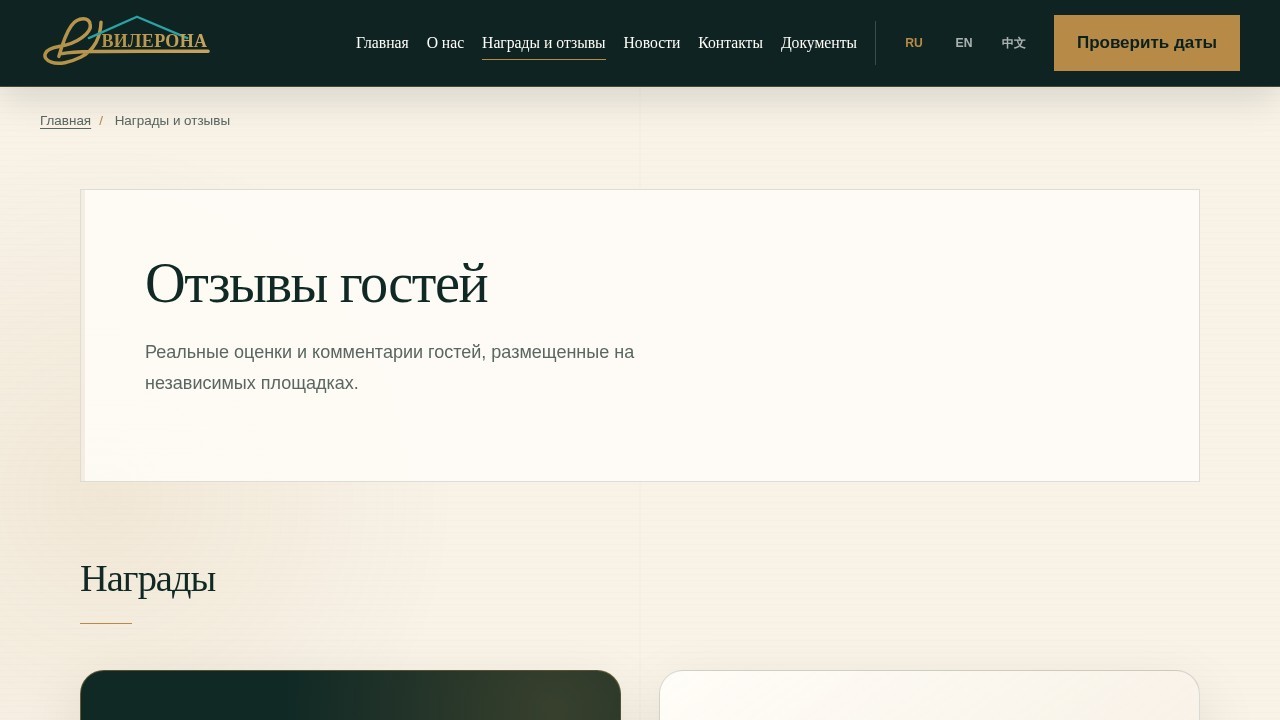Image resolution: width=1280 pixels, height=720 pixels.
Task: Switch language to Chinese 中文
Action: pos(1014,43)
